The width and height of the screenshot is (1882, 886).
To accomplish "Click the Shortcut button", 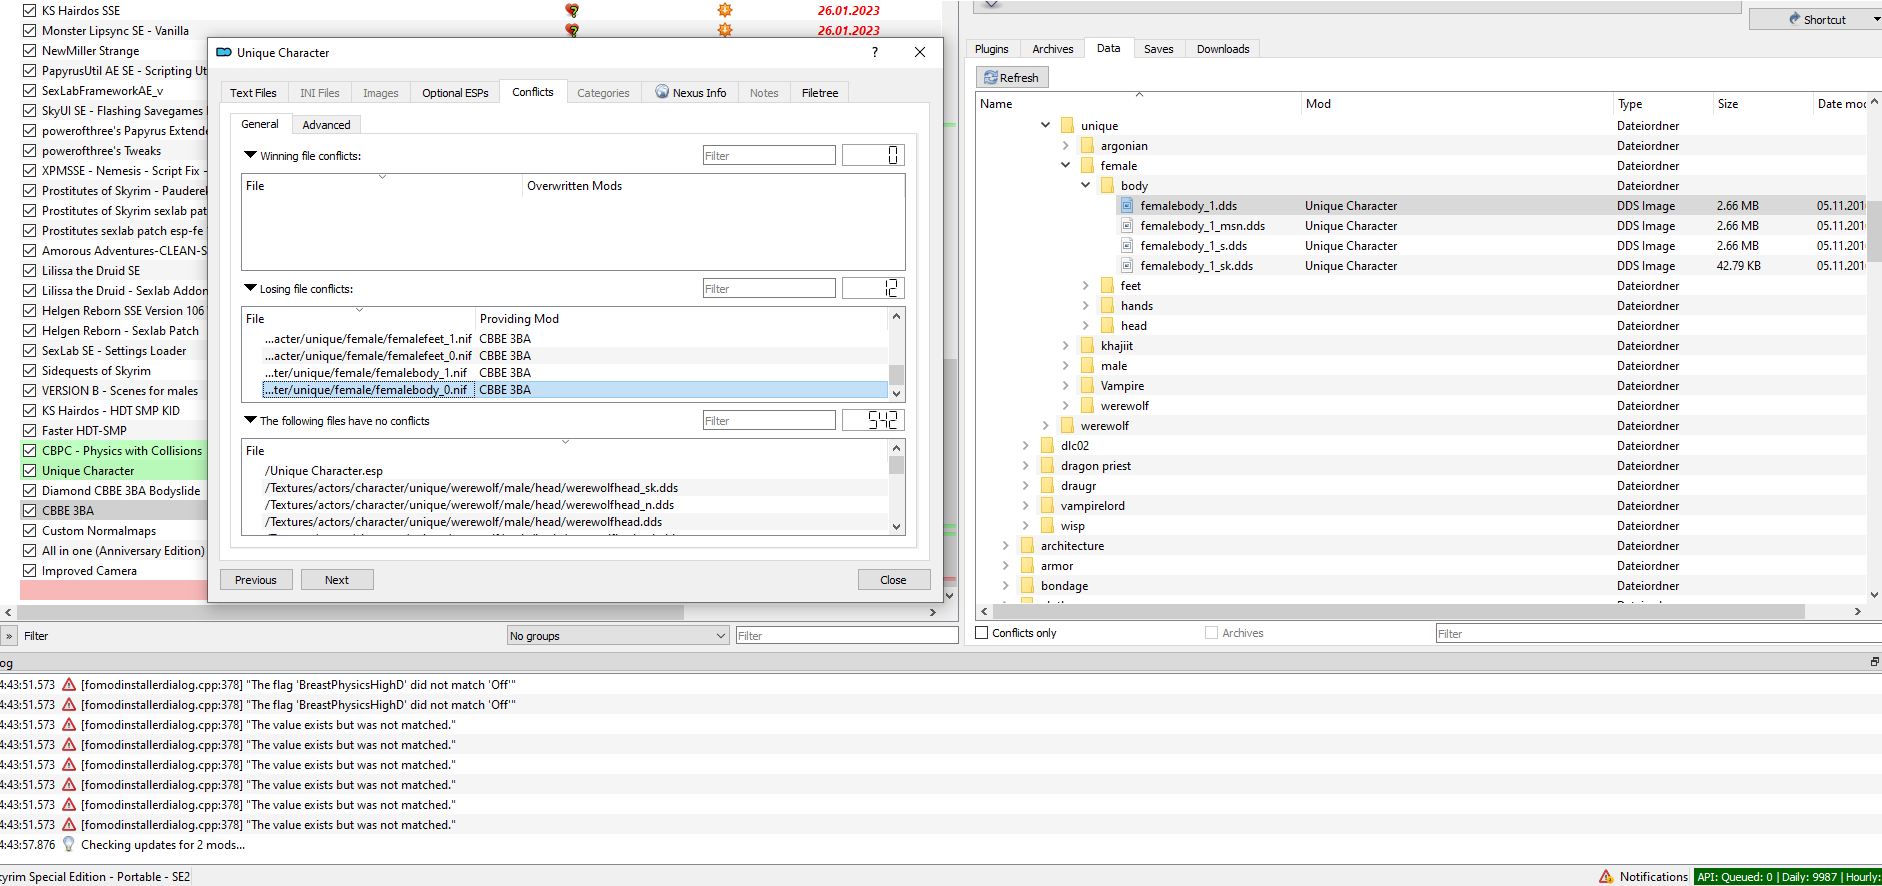I will point(1815,19).
